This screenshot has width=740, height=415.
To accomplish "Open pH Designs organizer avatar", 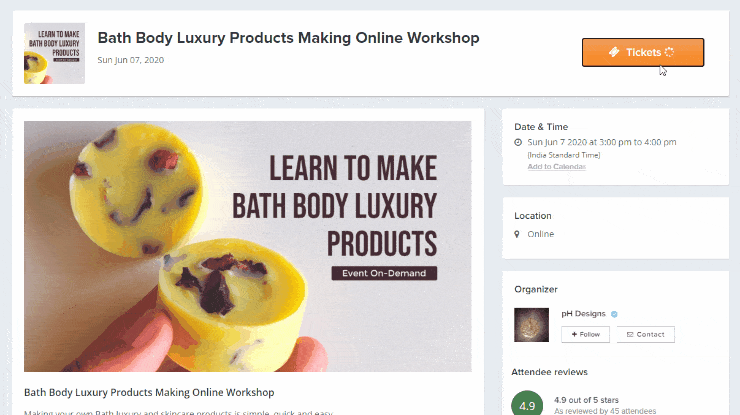I will point(531,325).
